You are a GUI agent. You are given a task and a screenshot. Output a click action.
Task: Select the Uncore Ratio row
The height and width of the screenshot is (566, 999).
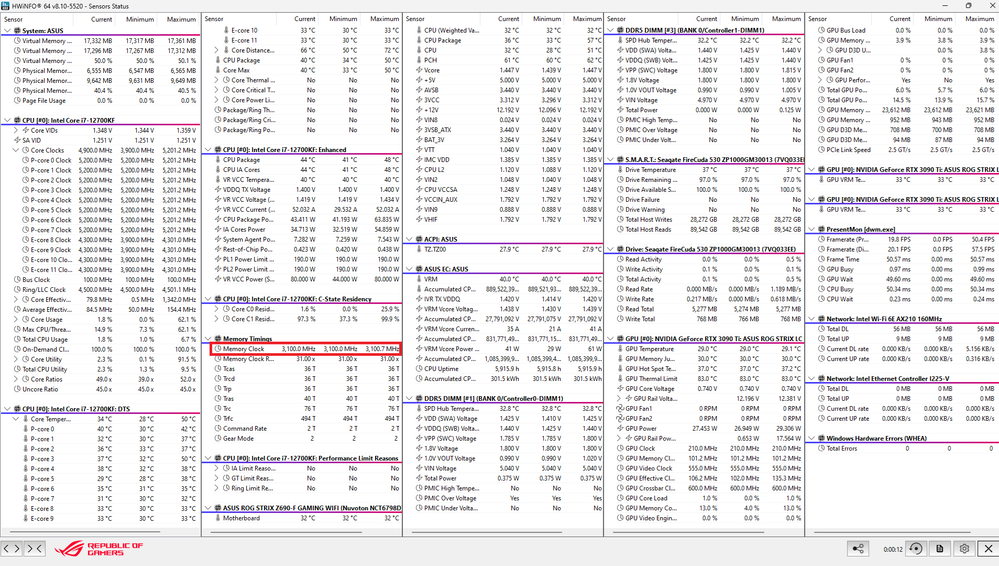(101, 389)
